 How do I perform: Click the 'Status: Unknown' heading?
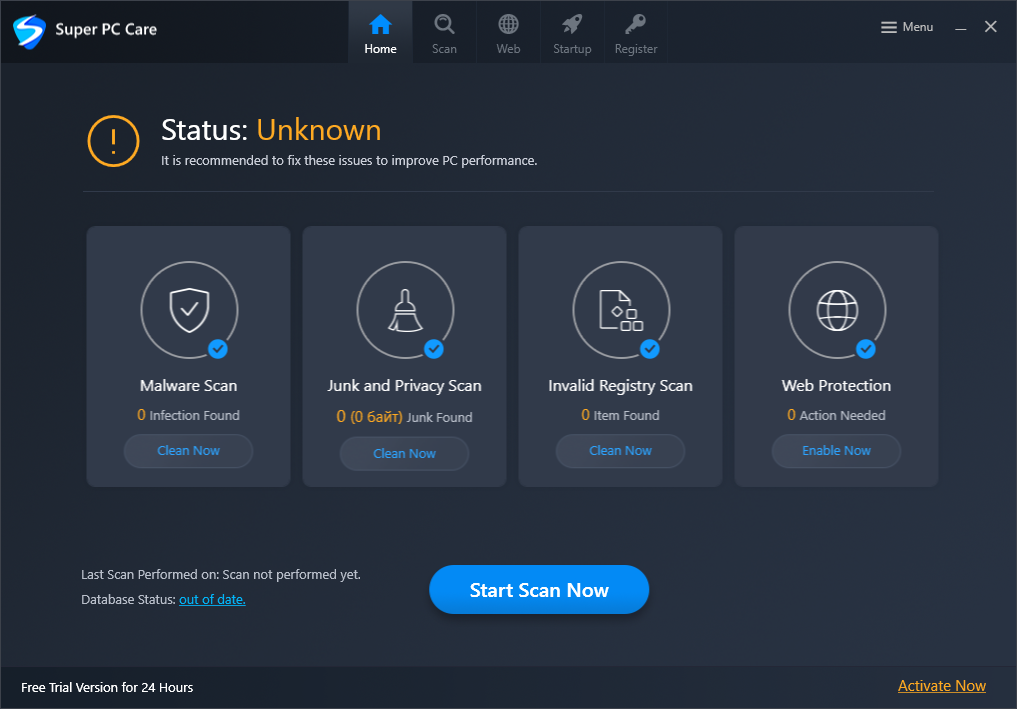pos(271,130)
